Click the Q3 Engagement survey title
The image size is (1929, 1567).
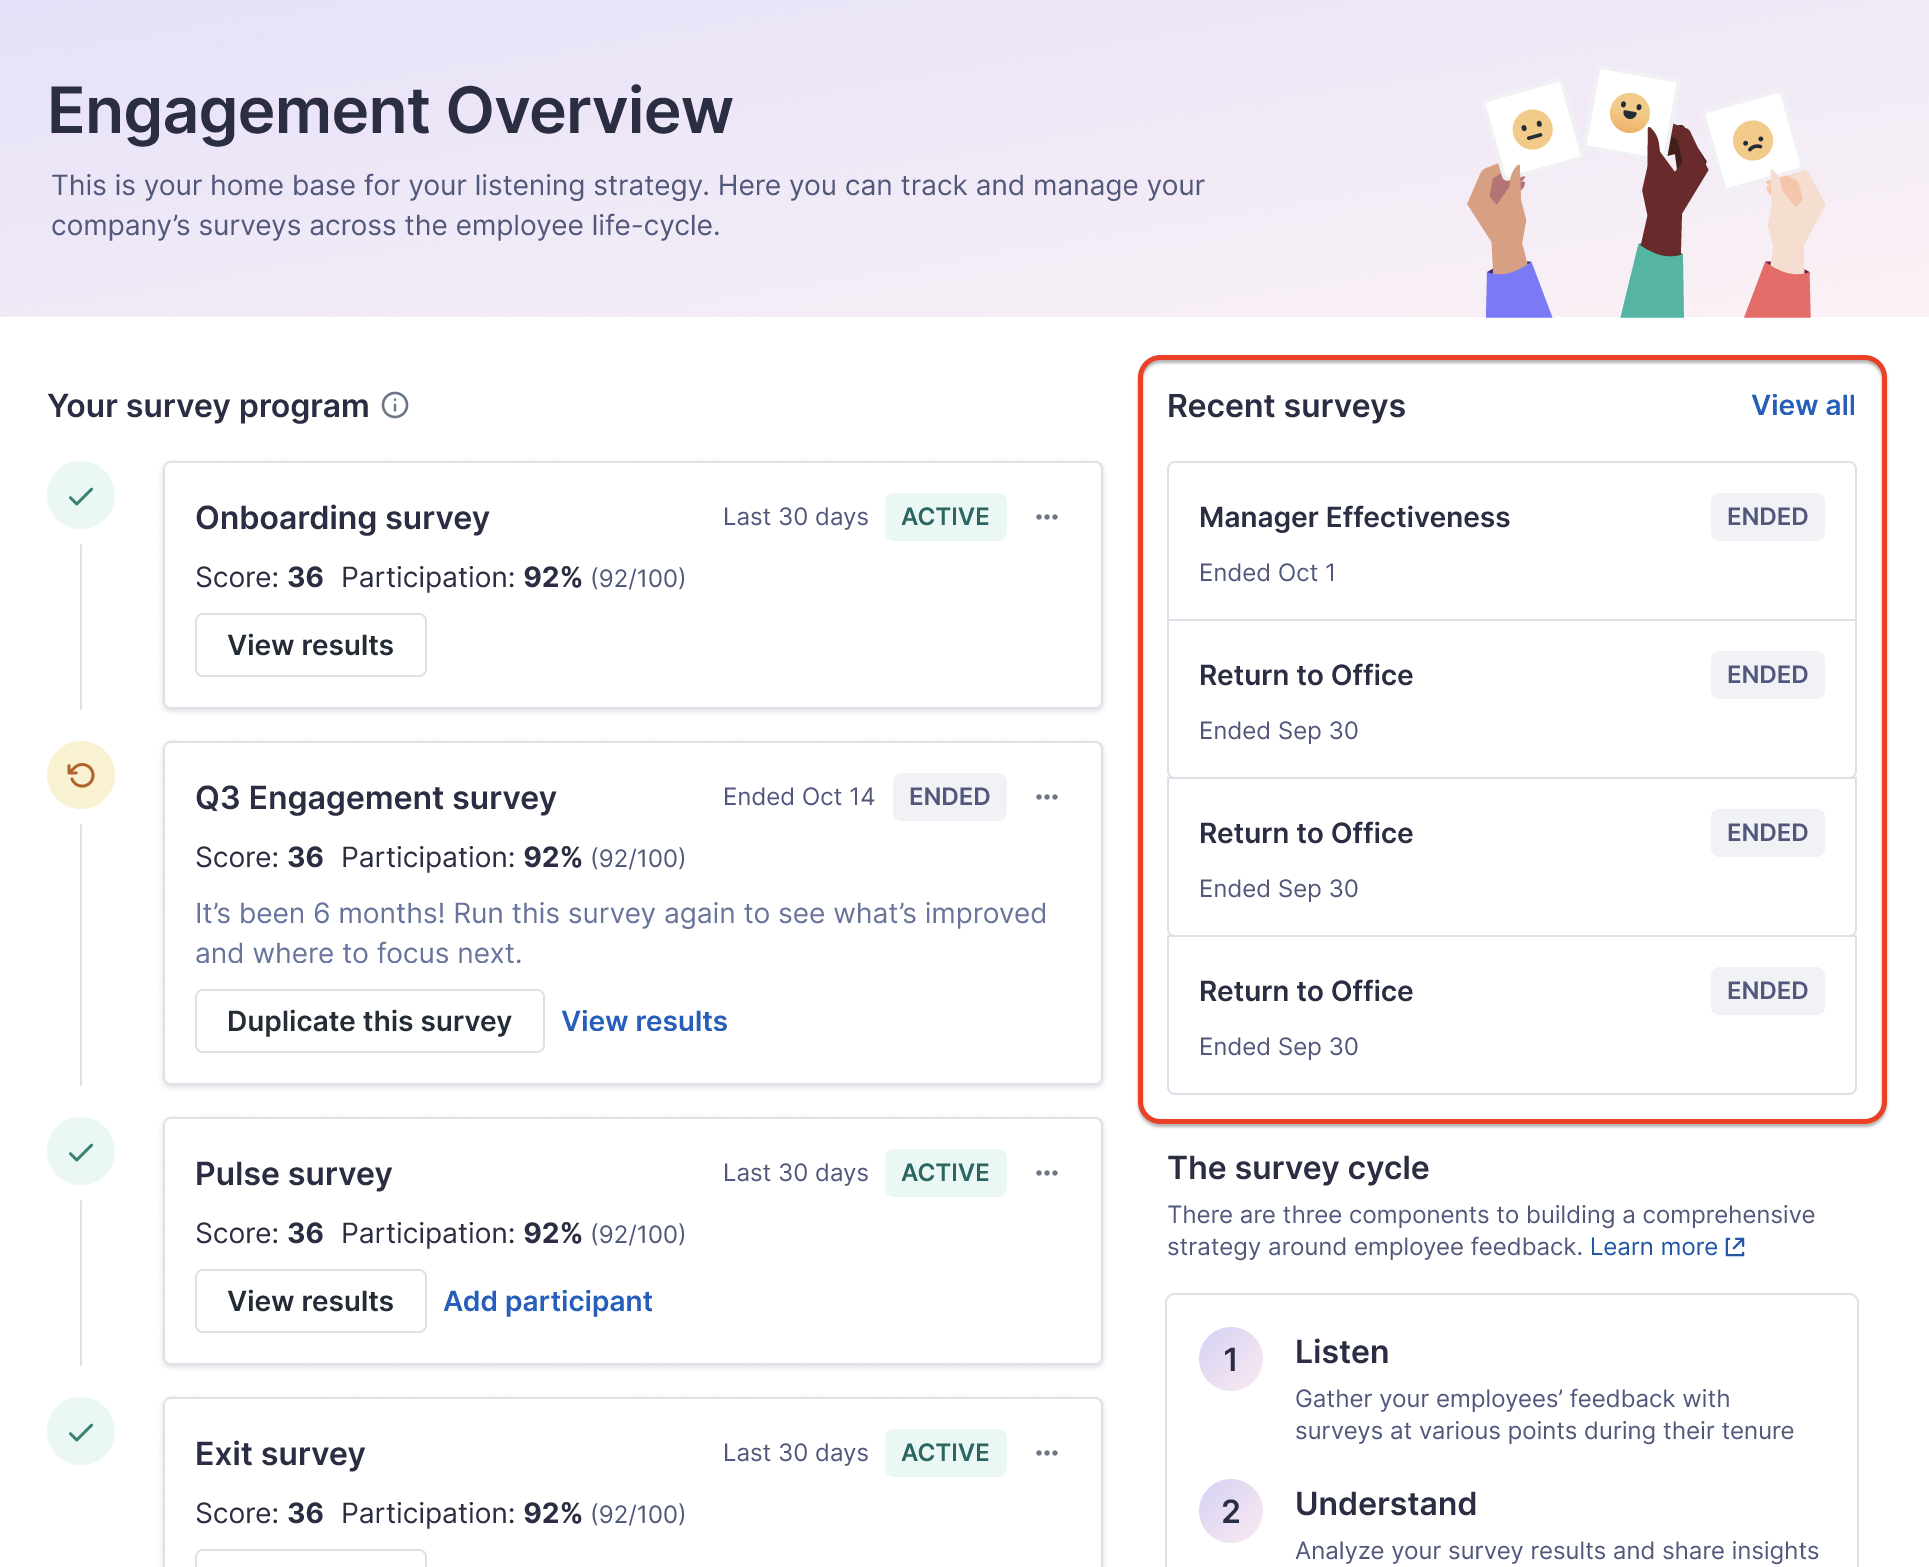tap(375, 798)
